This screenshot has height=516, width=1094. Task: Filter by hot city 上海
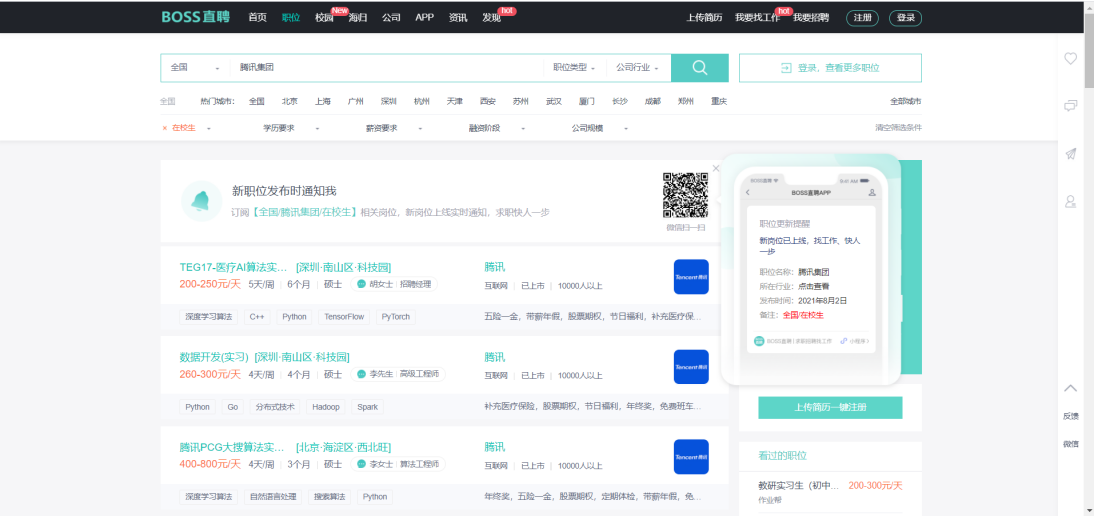pos(322,101)
